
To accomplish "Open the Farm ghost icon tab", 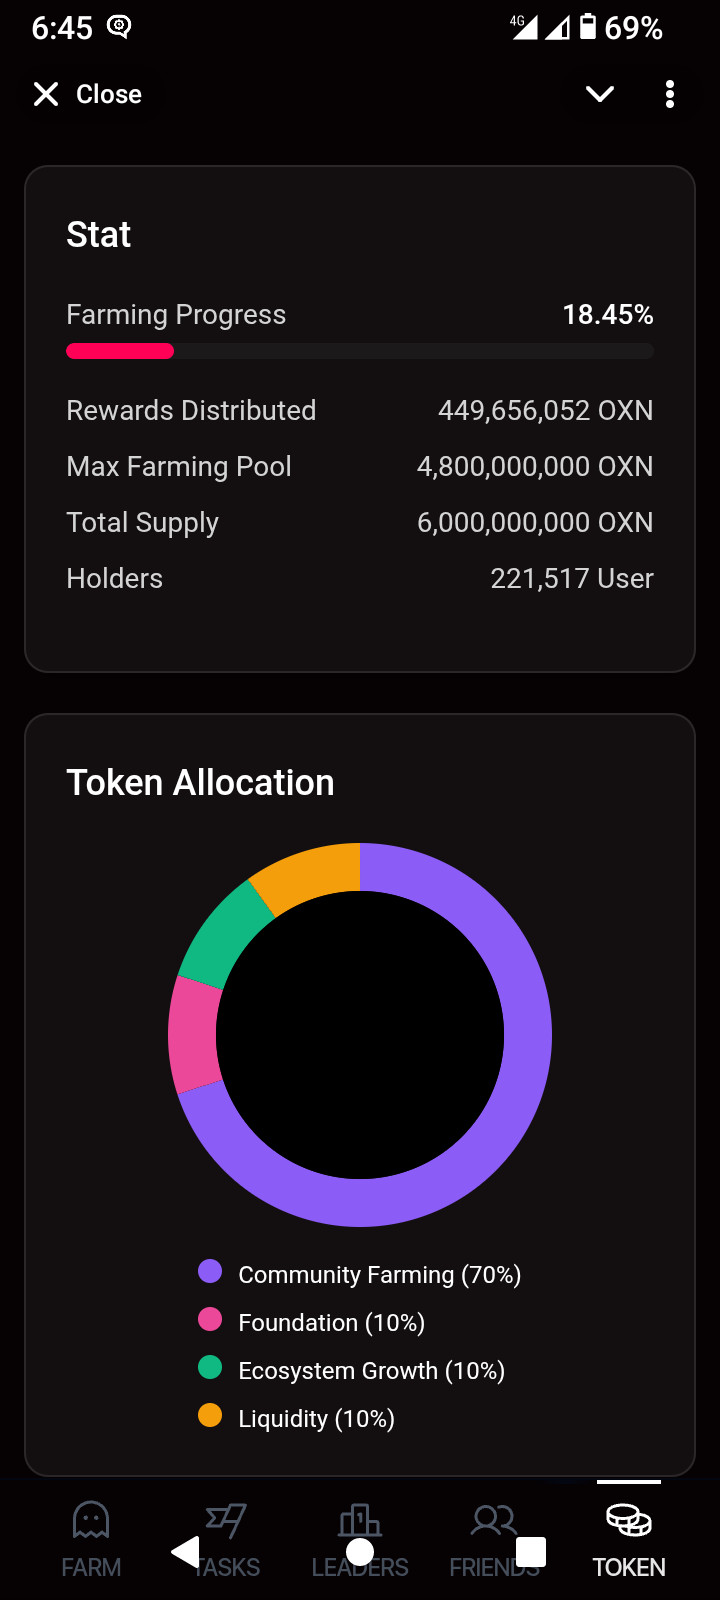I will pos(91,1521).
